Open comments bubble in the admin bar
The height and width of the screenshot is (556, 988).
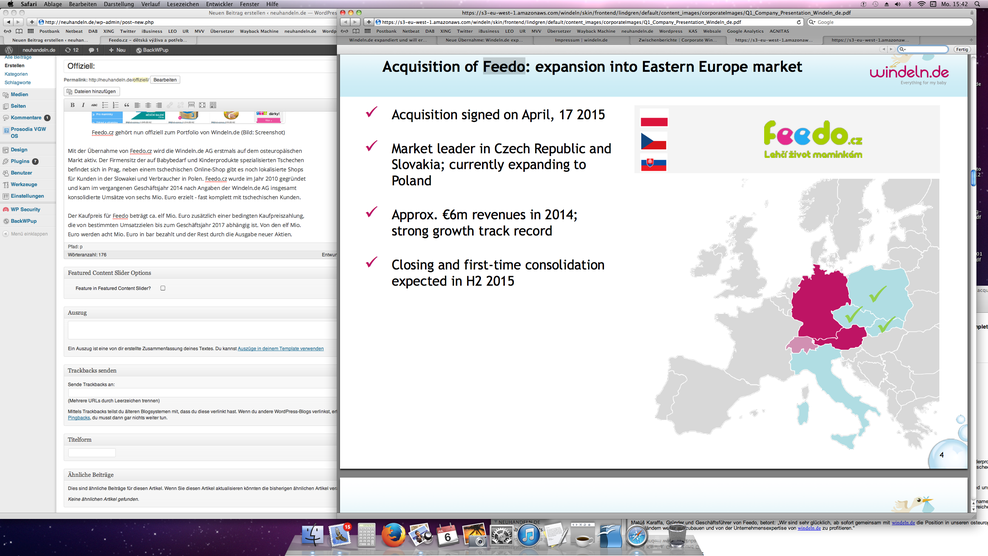point(93,50)
